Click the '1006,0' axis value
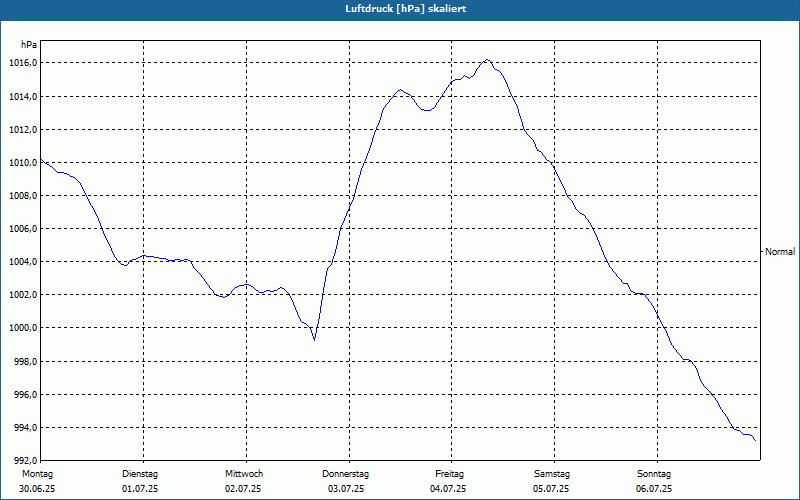The height and width of the screenshot is (500, 800). pos(23,229)
